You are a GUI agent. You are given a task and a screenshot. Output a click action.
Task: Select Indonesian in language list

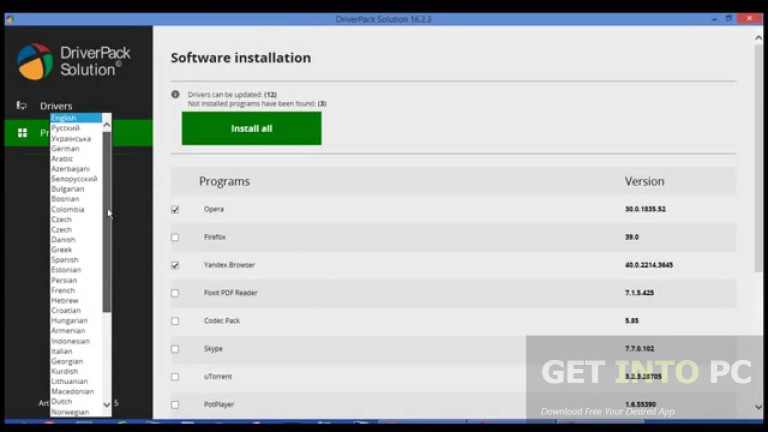point(71,341)
